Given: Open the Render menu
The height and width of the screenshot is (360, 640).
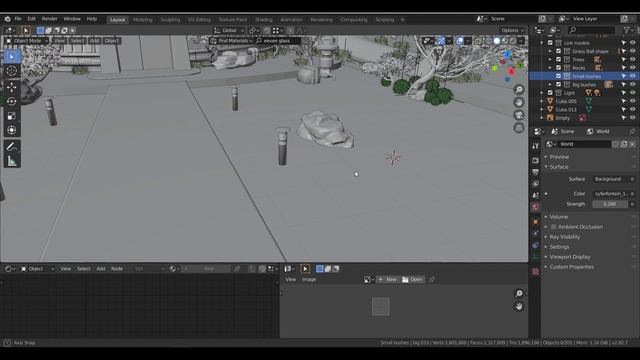Looking at the screenshot, I should point(49,19).
